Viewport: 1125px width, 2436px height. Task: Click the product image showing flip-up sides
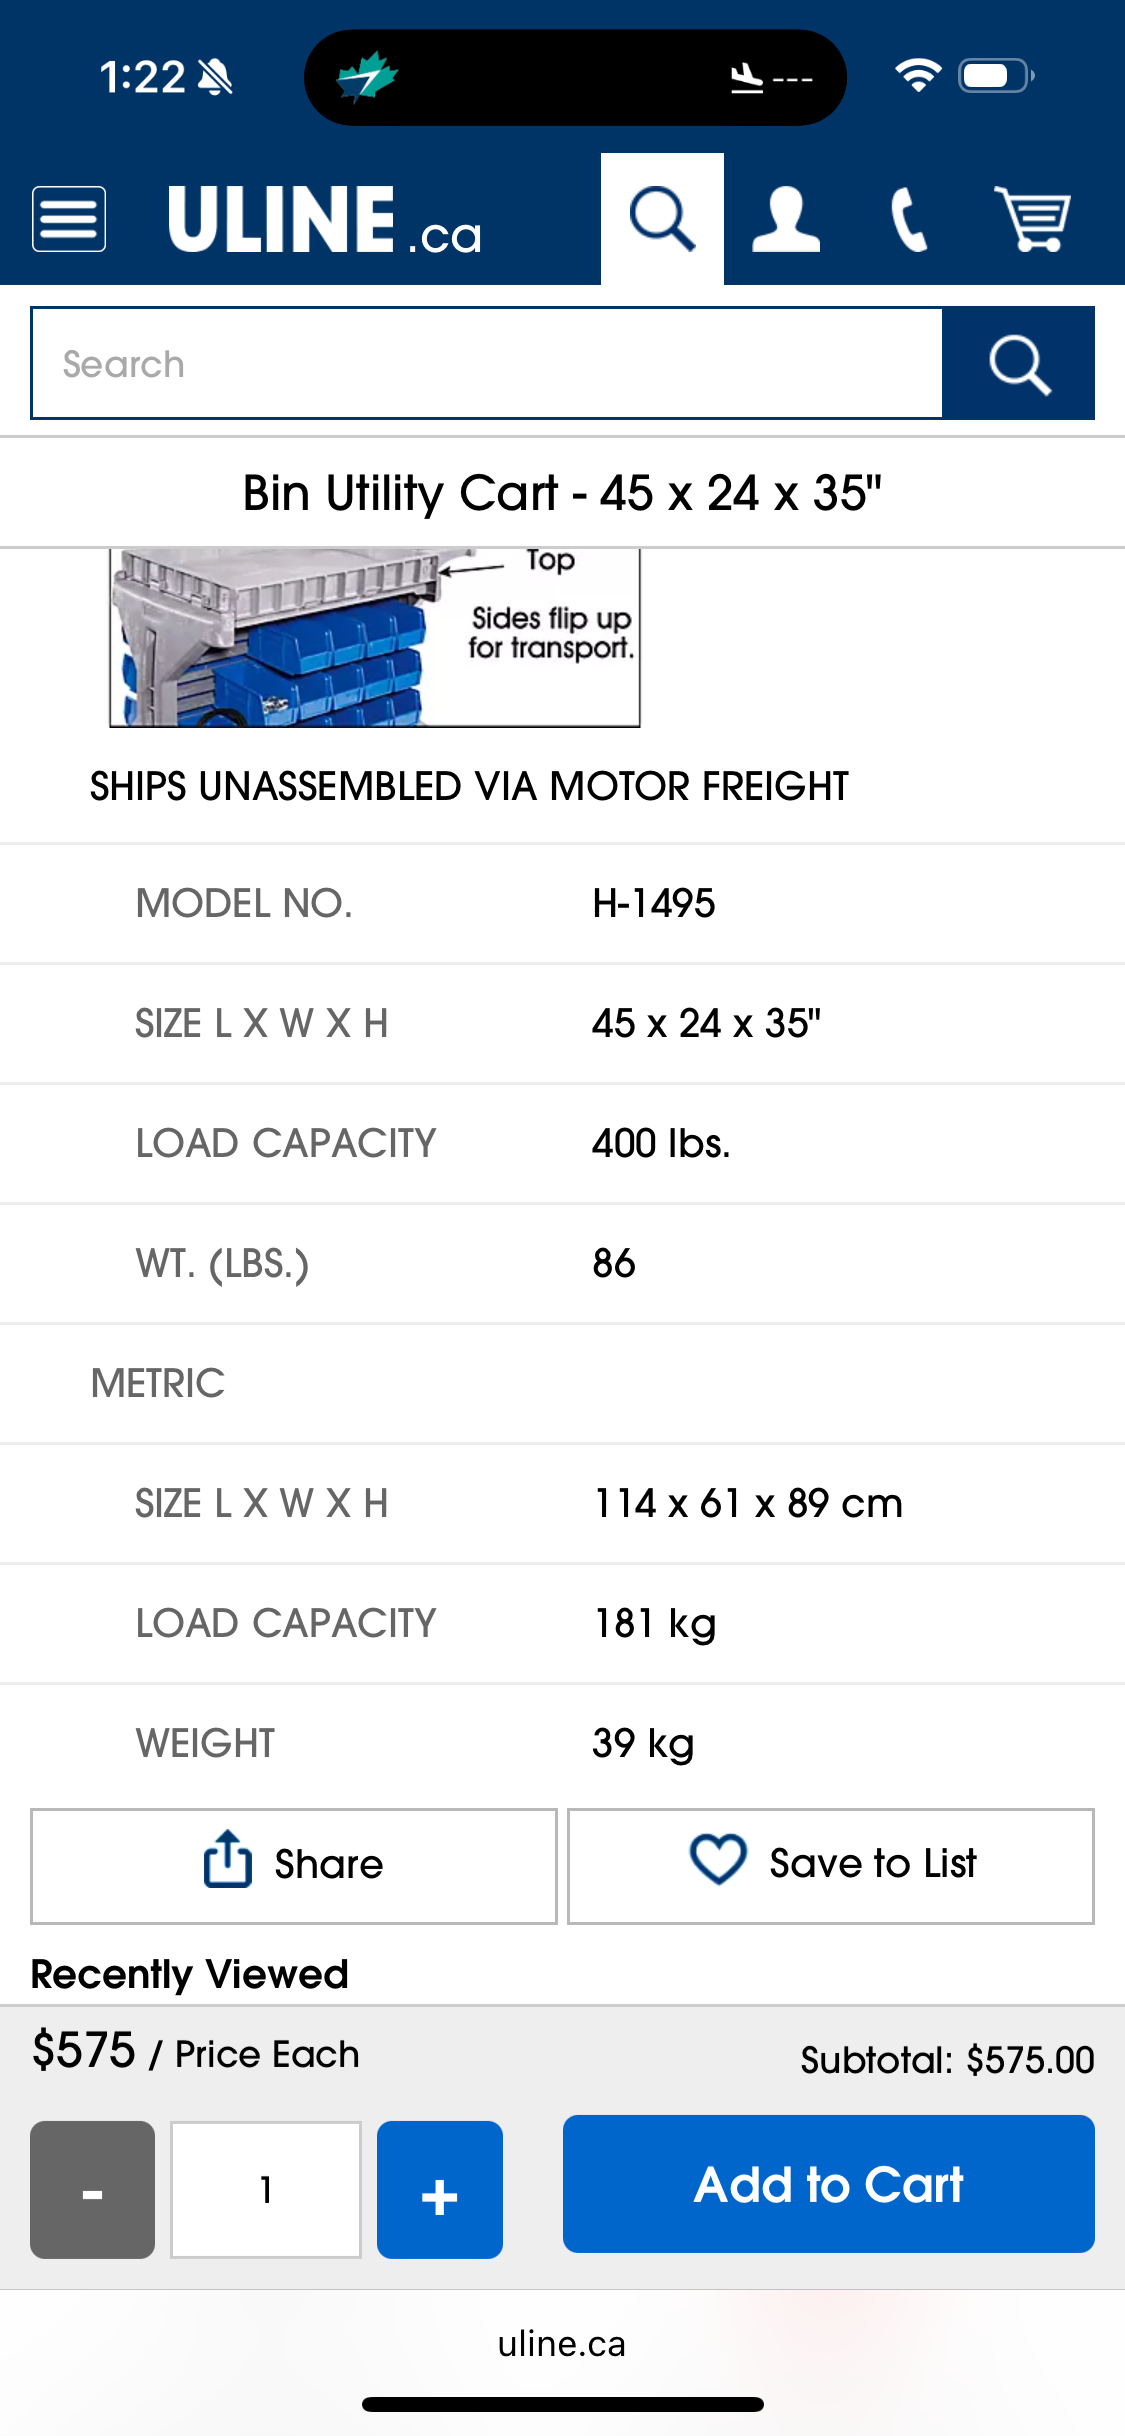pyautogui.click(x=374, y=637)
